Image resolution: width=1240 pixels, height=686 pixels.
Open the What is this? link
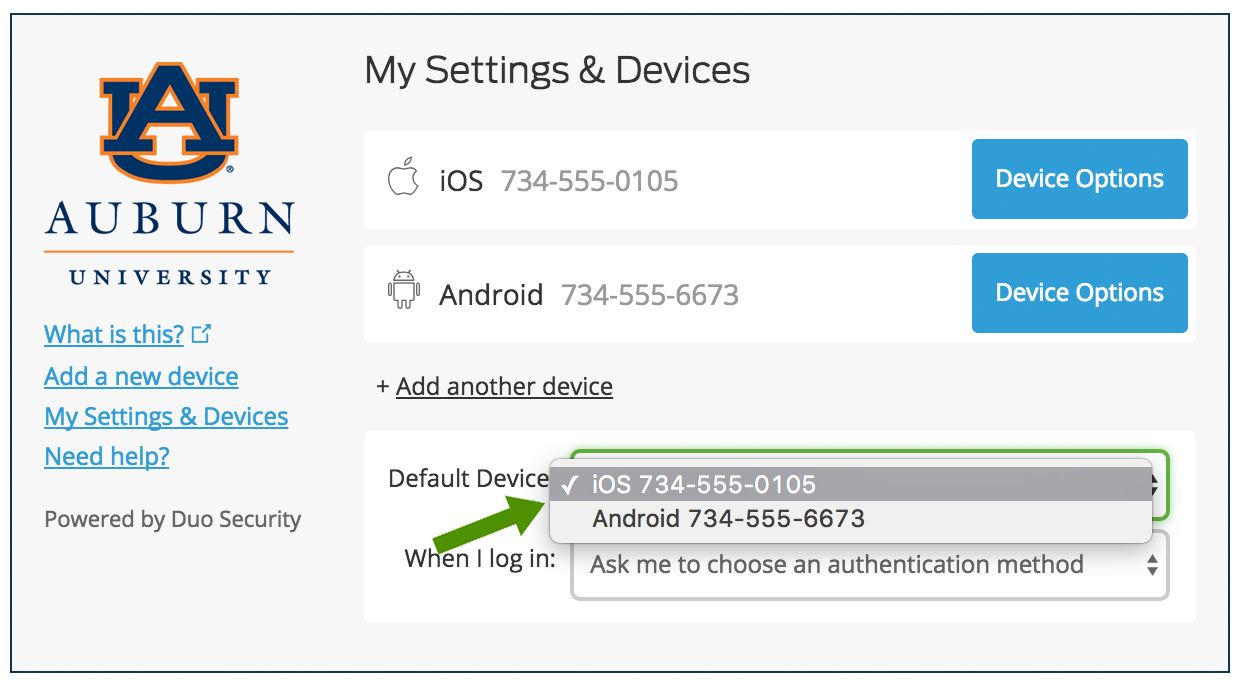(x=114, y=334)
